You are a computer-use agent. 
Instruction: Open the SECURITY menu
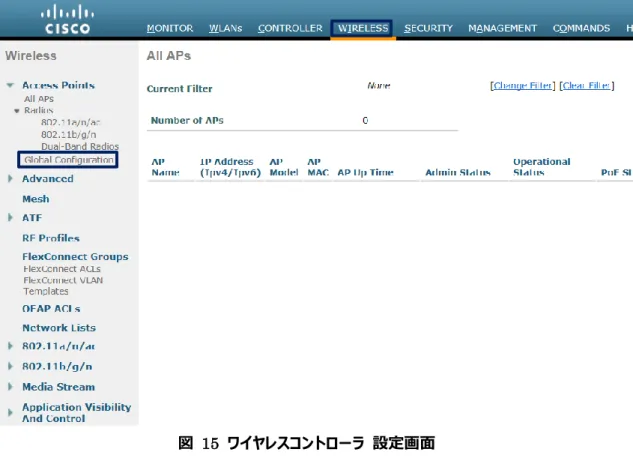tap(428, 28)
